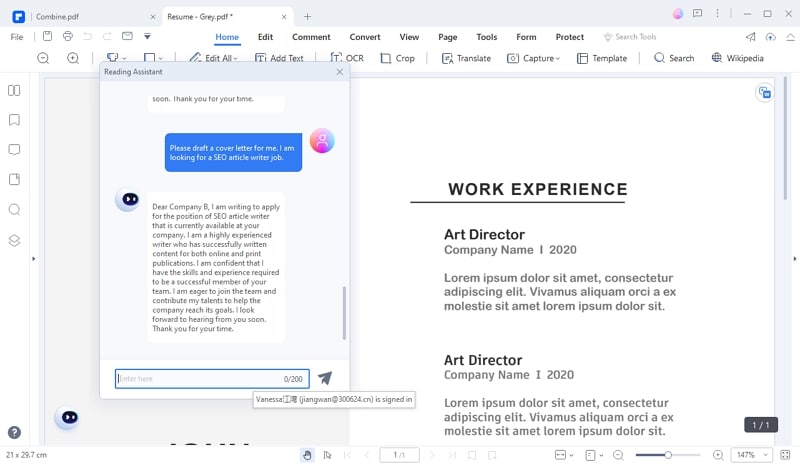The width and height of the screenshot is (800, 465).
Task: Click the print icon
Action: (67, 36)
